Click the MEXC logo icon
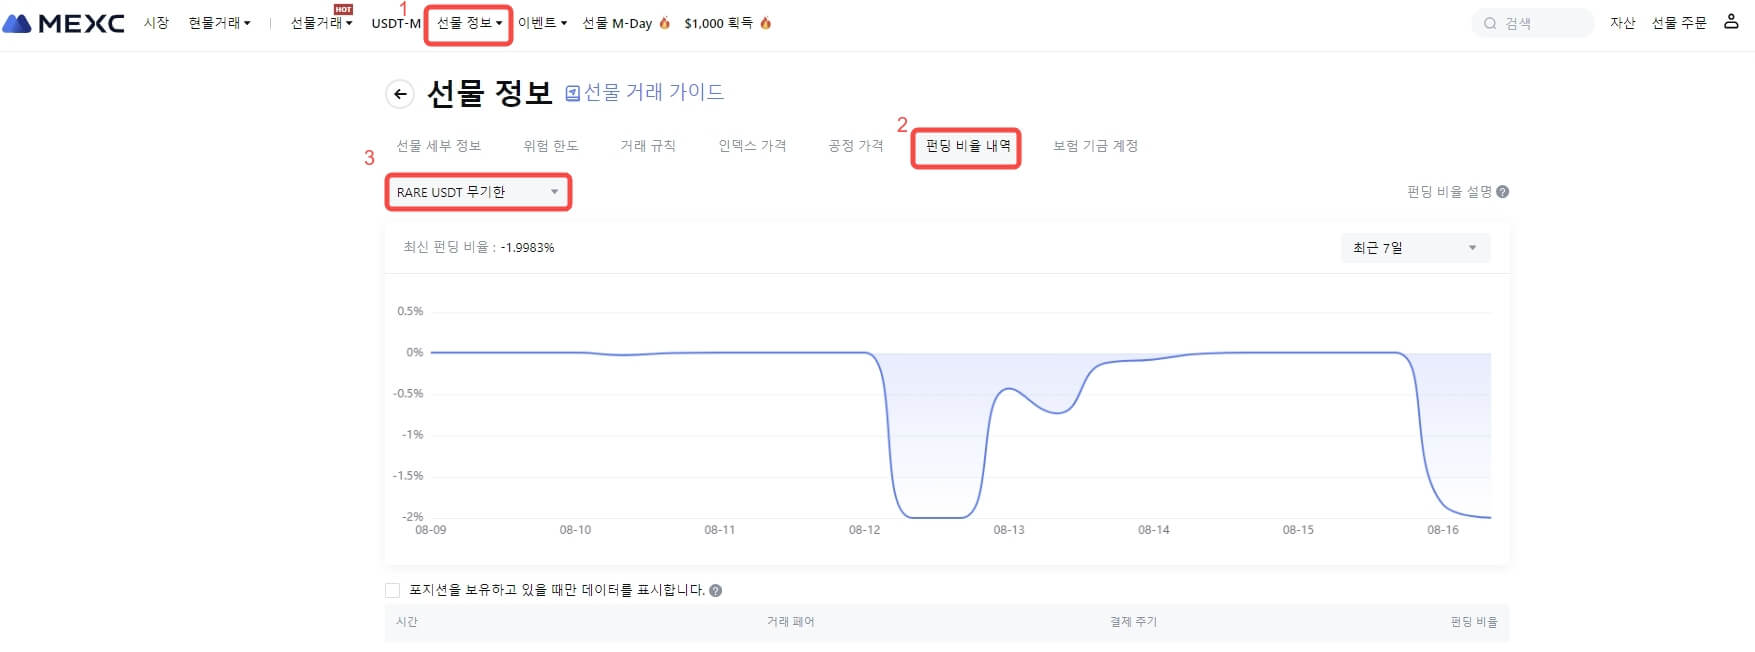 (18, 23)
